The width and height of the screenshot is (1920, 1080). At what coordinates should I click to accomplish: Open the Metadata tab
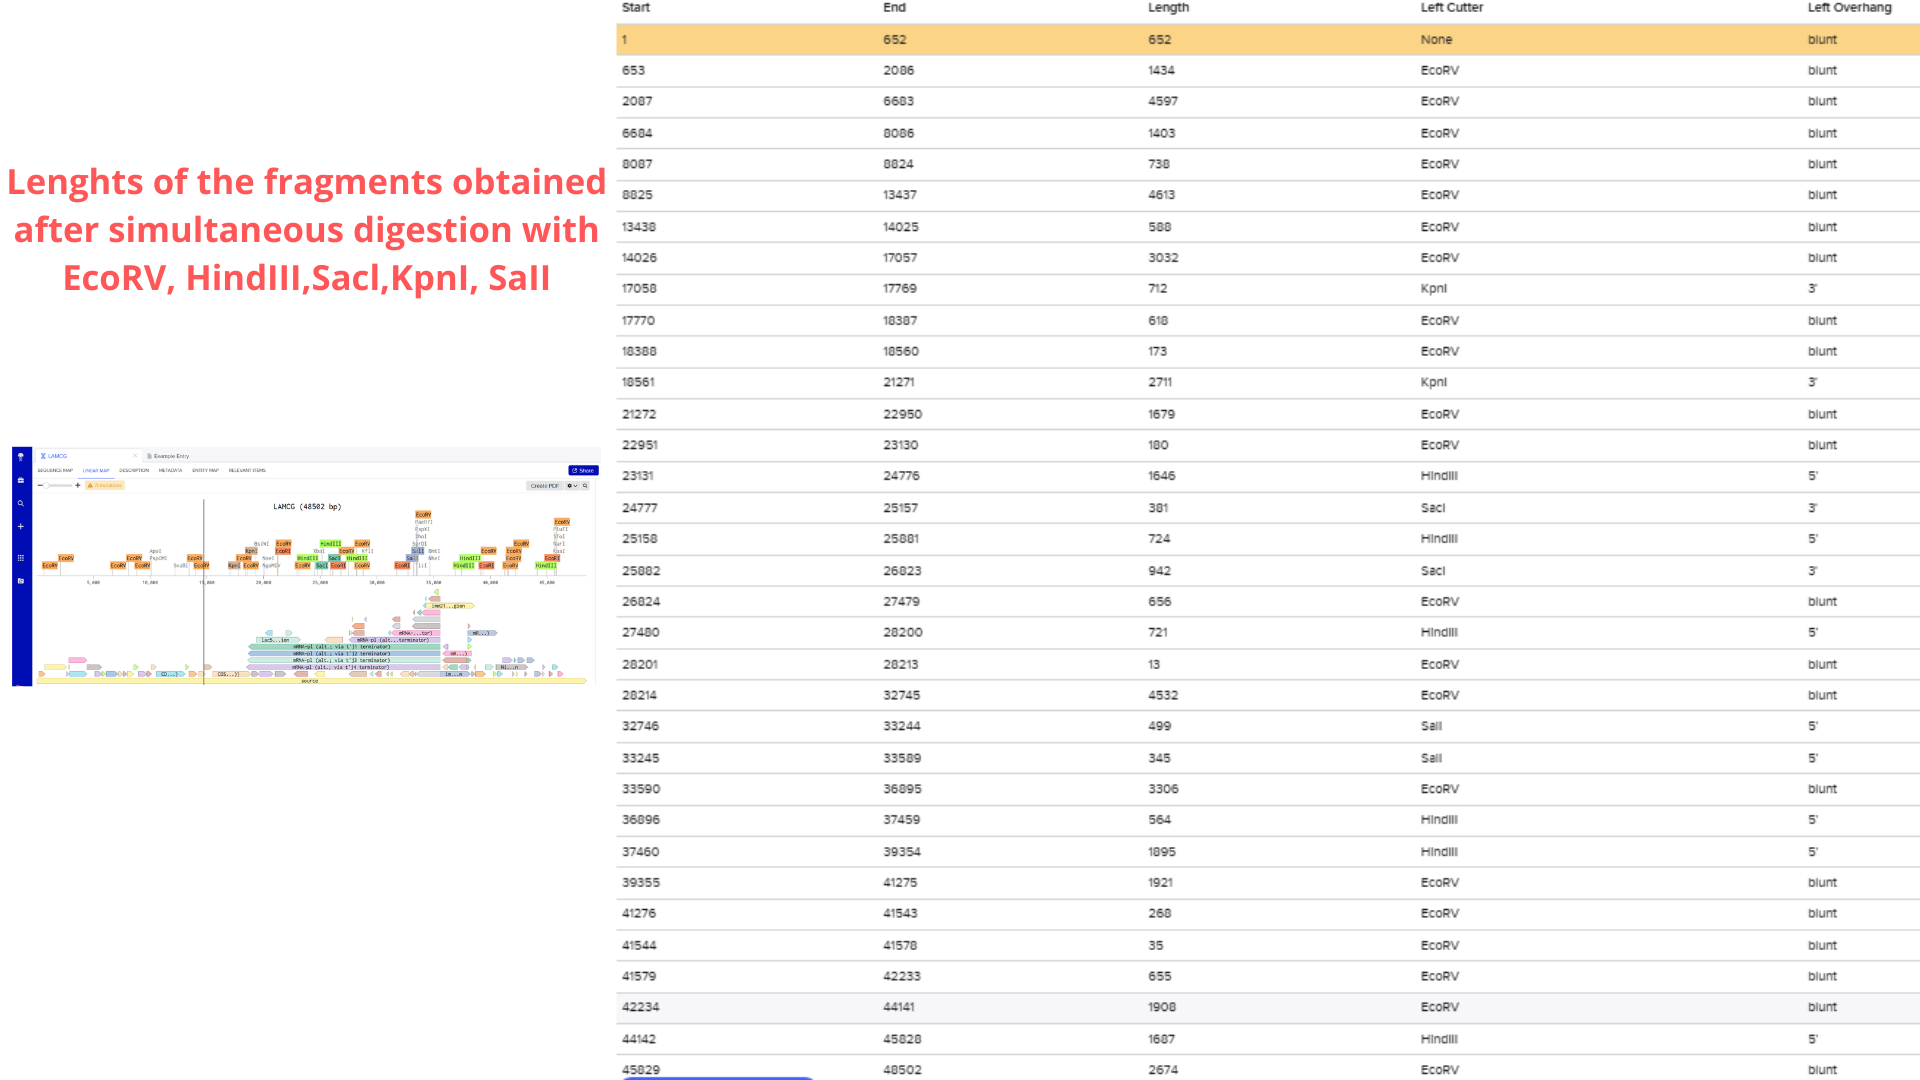170,470
